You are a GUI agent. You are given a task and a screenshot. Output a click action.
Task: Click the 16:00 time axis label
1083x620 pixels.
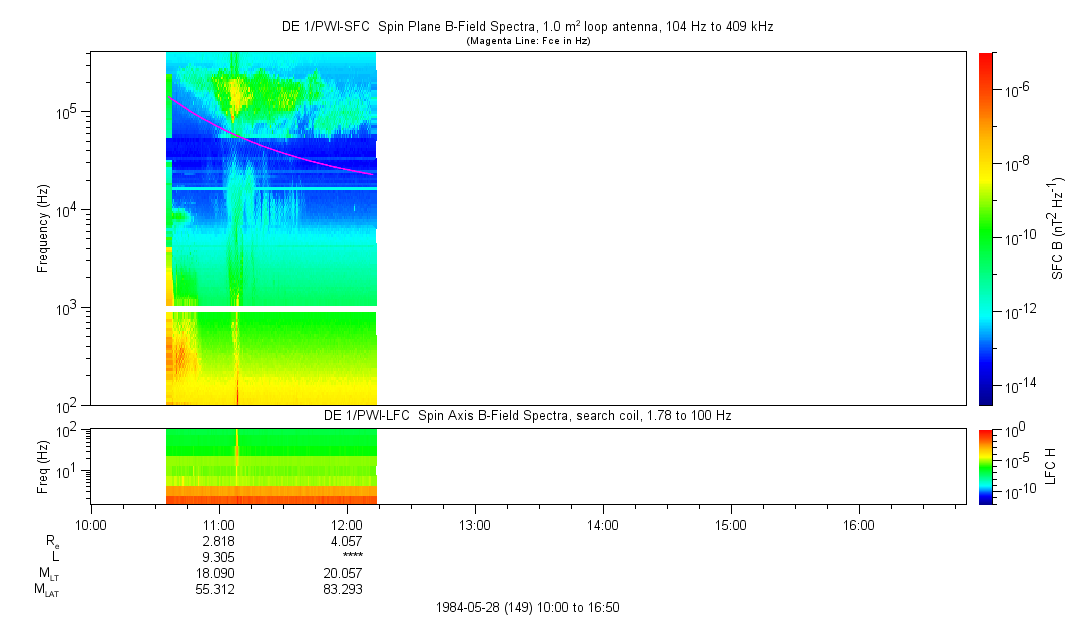click(x=858, y=524)
